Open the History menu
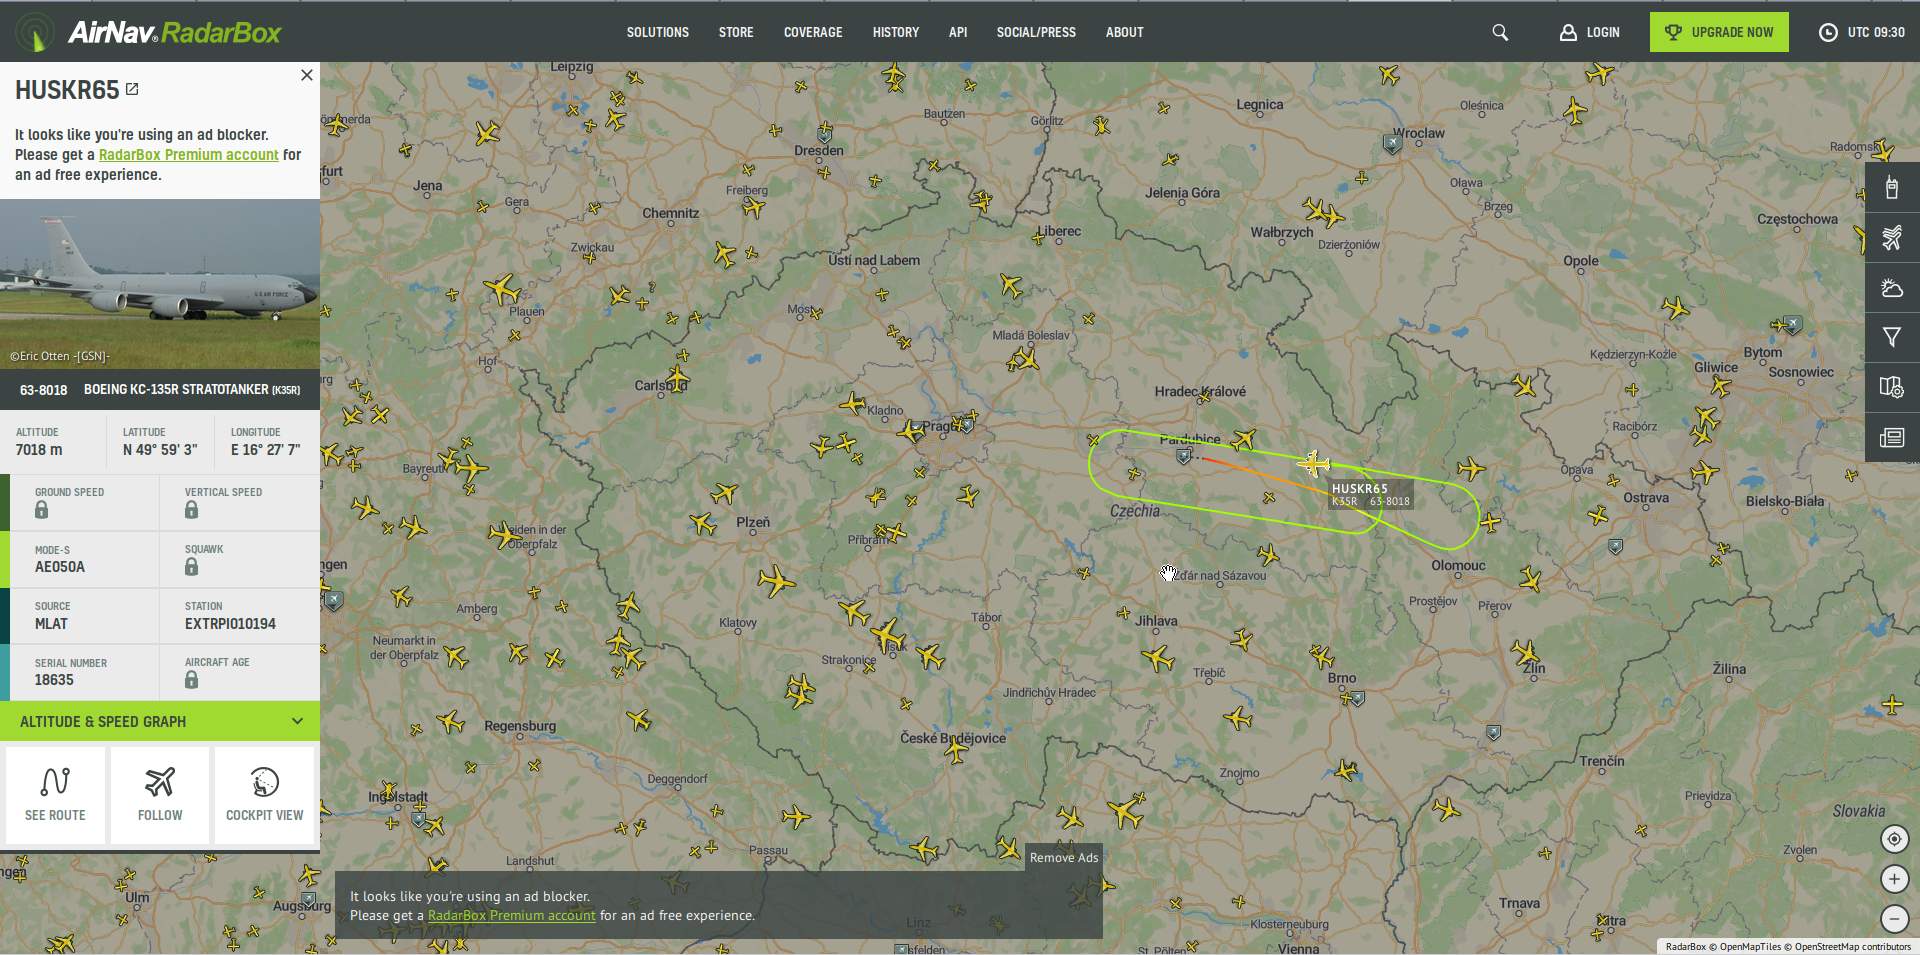Image resolution: width=1920 pixels, height=955 pixels. coord(895,32)
